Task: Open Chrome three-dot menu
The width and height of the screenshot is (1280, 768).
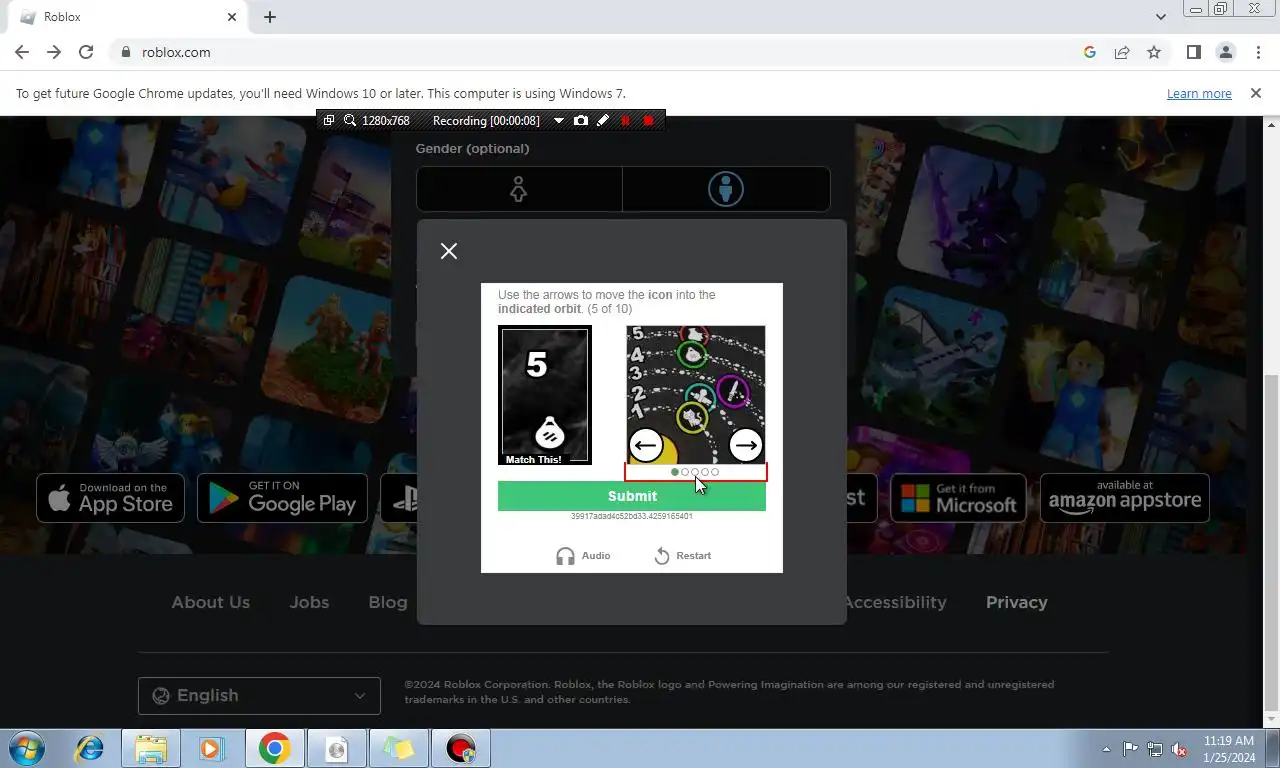Action: [1258, 52]
